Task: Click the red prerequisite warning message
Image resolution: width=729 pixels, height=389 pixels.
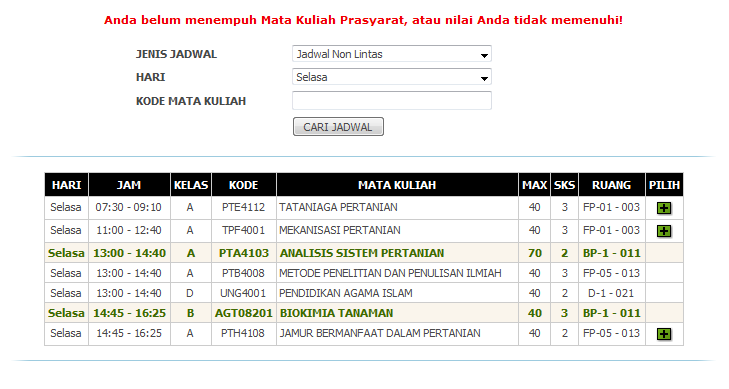Action: 363,20
